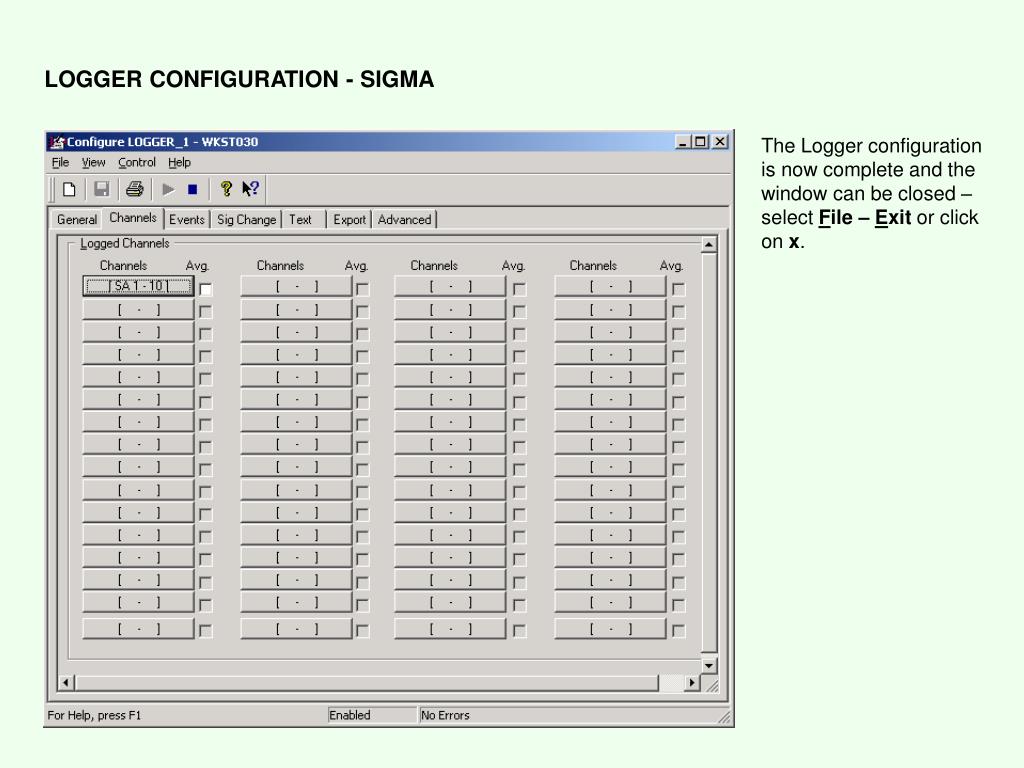Click the last channel button in first column
Viewport: 1024px width, 768px height.
pyautogui.click(x=138, y=629)
